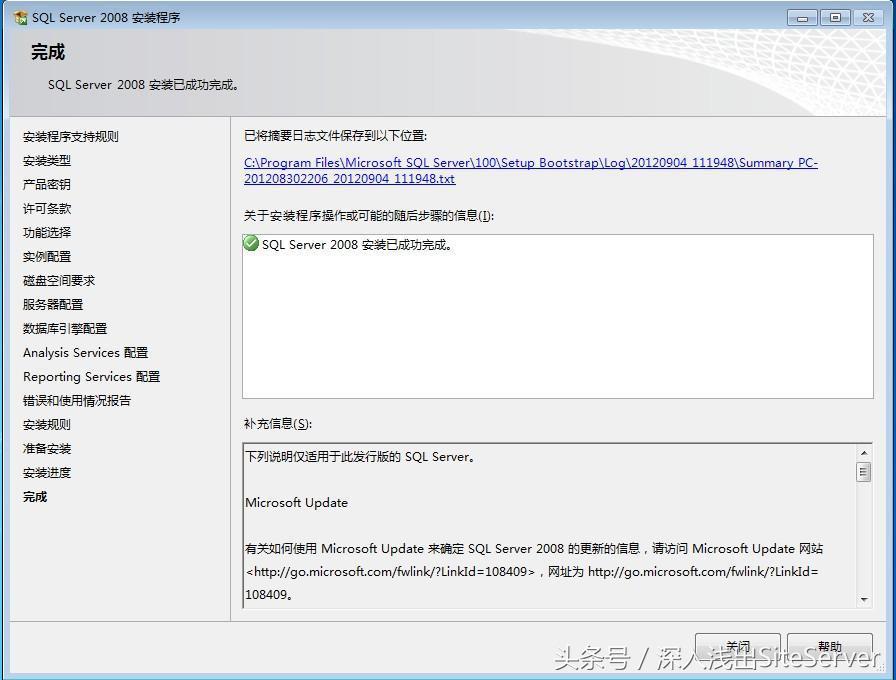896x680 pixels.
Task: Select 准备安装 in the step list
Action: point(47,449)
